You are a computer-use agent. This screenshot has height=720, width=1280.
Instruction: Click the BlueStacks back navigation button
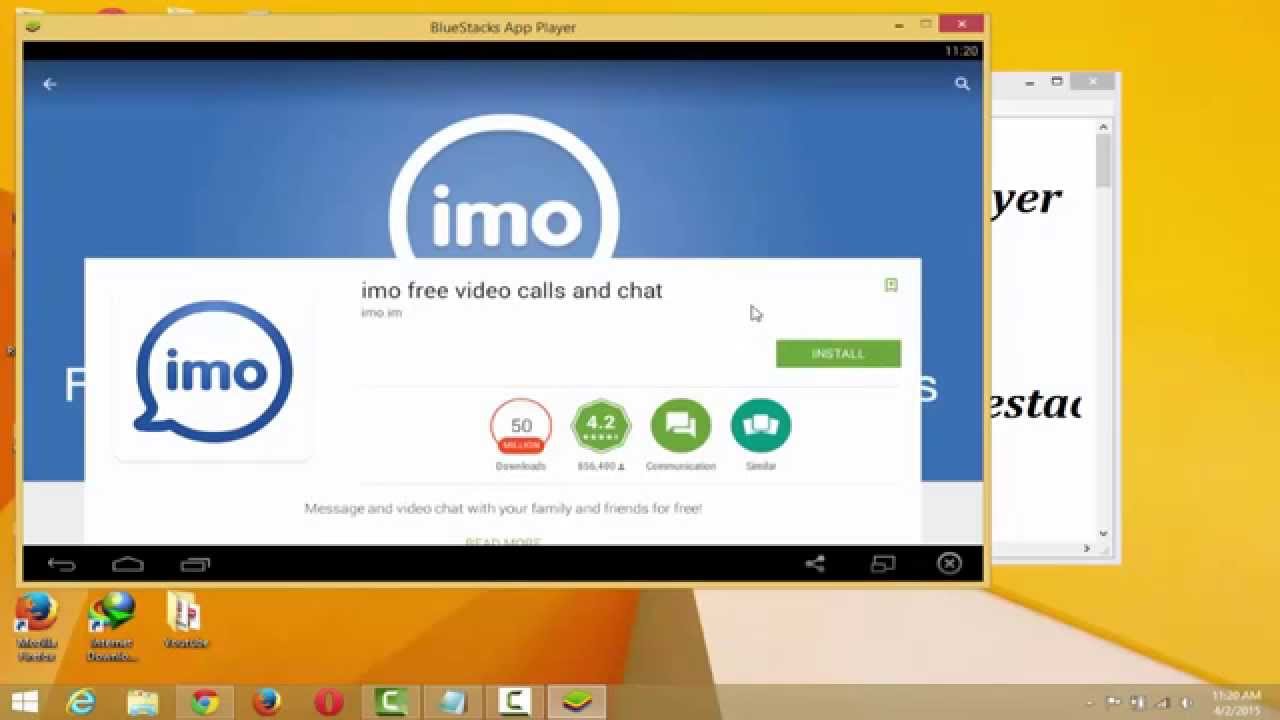coord(61,565)
